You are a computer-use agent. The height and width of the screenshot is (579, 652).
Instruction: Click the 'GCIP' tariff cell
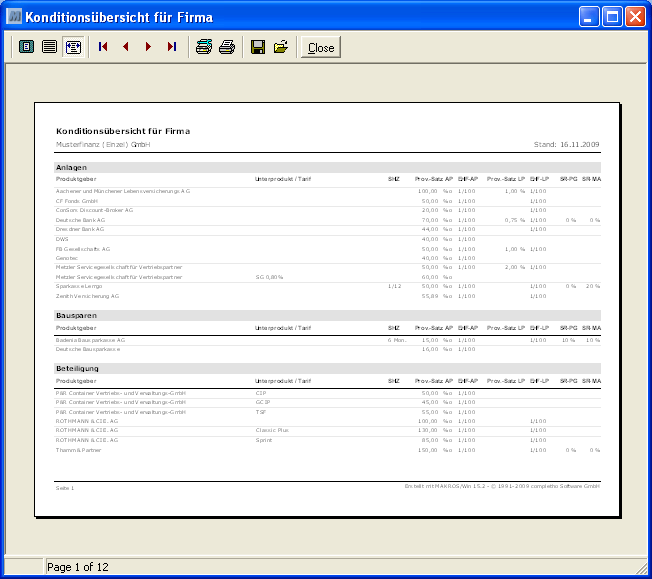click(x=263, y=402)
